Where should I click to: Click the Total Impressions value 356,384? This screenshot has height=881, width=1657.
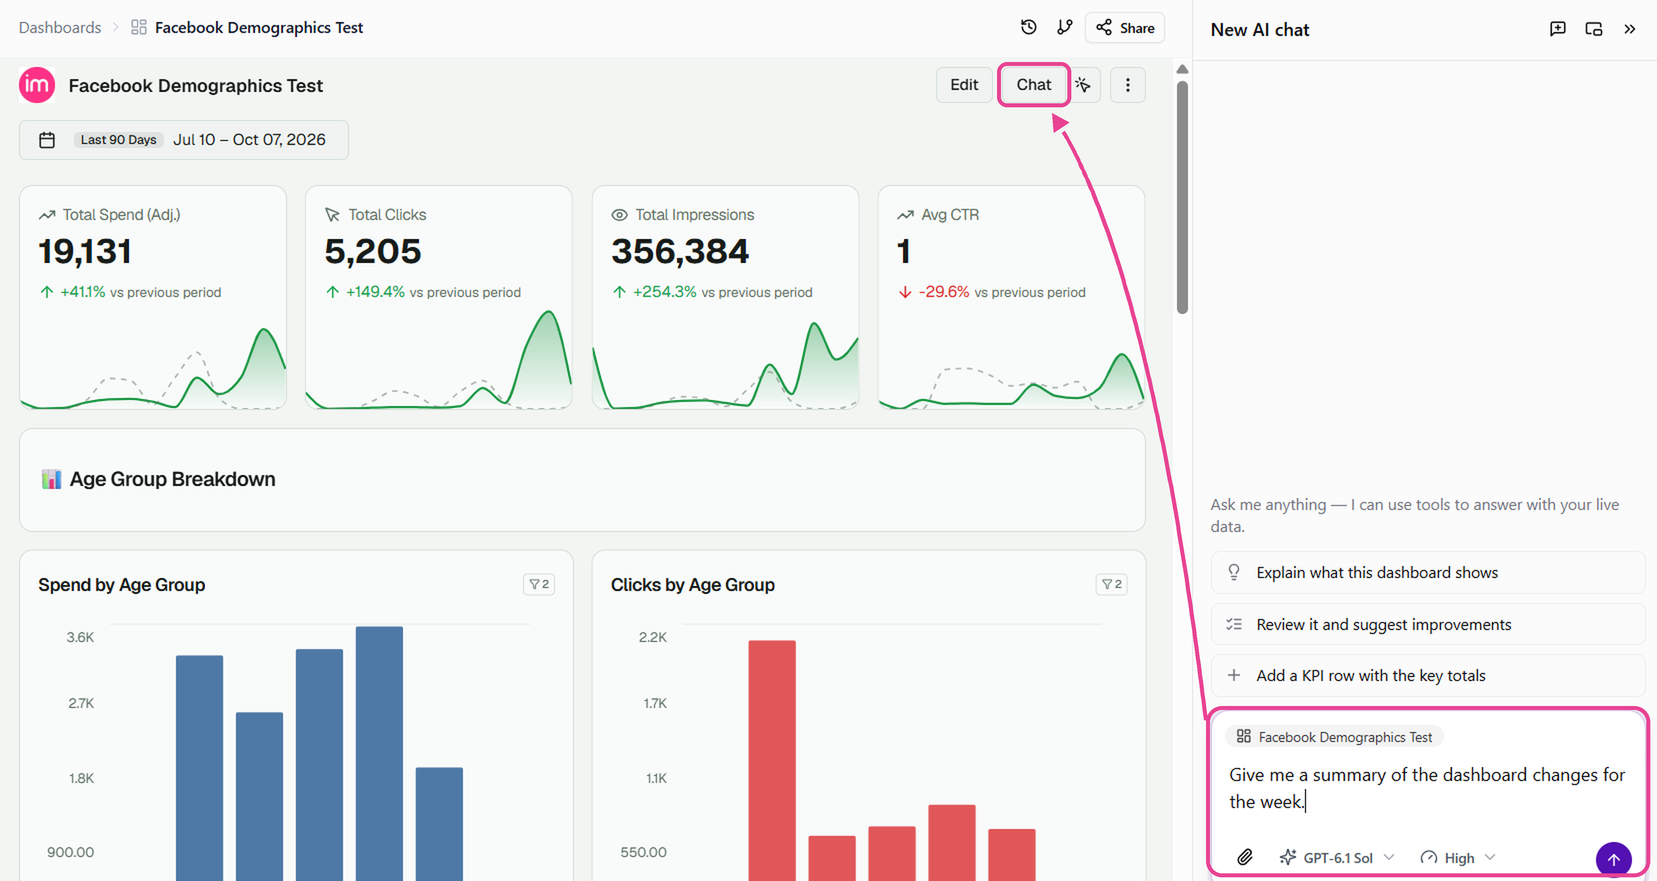(x=680, y=251)
